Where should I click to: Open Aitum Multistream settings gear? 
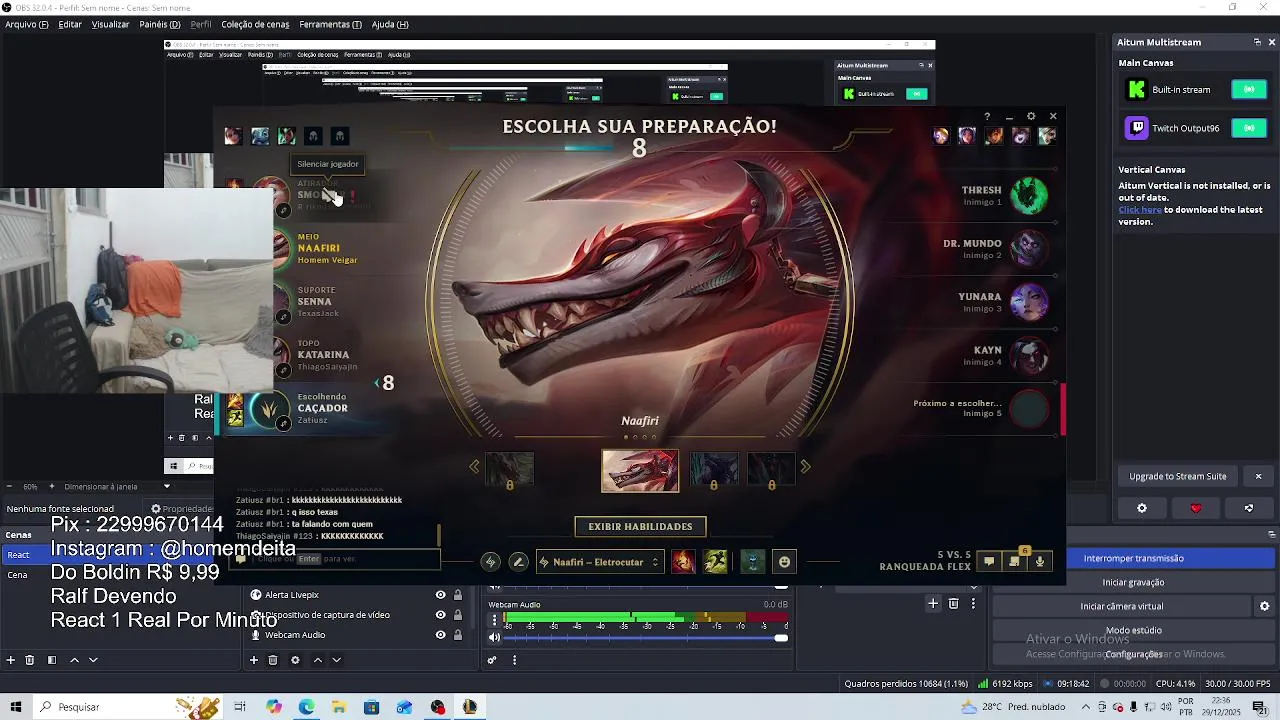coord(1142,508)
